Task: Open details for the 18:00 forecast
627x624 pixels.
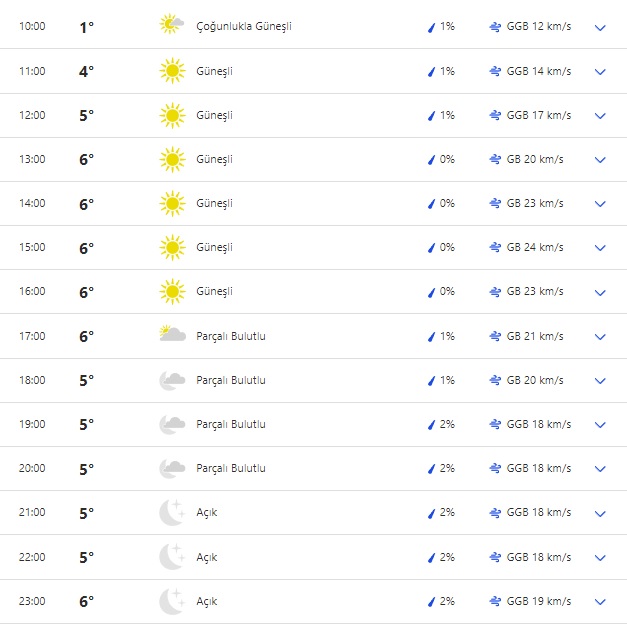Action: click(600, 381)
